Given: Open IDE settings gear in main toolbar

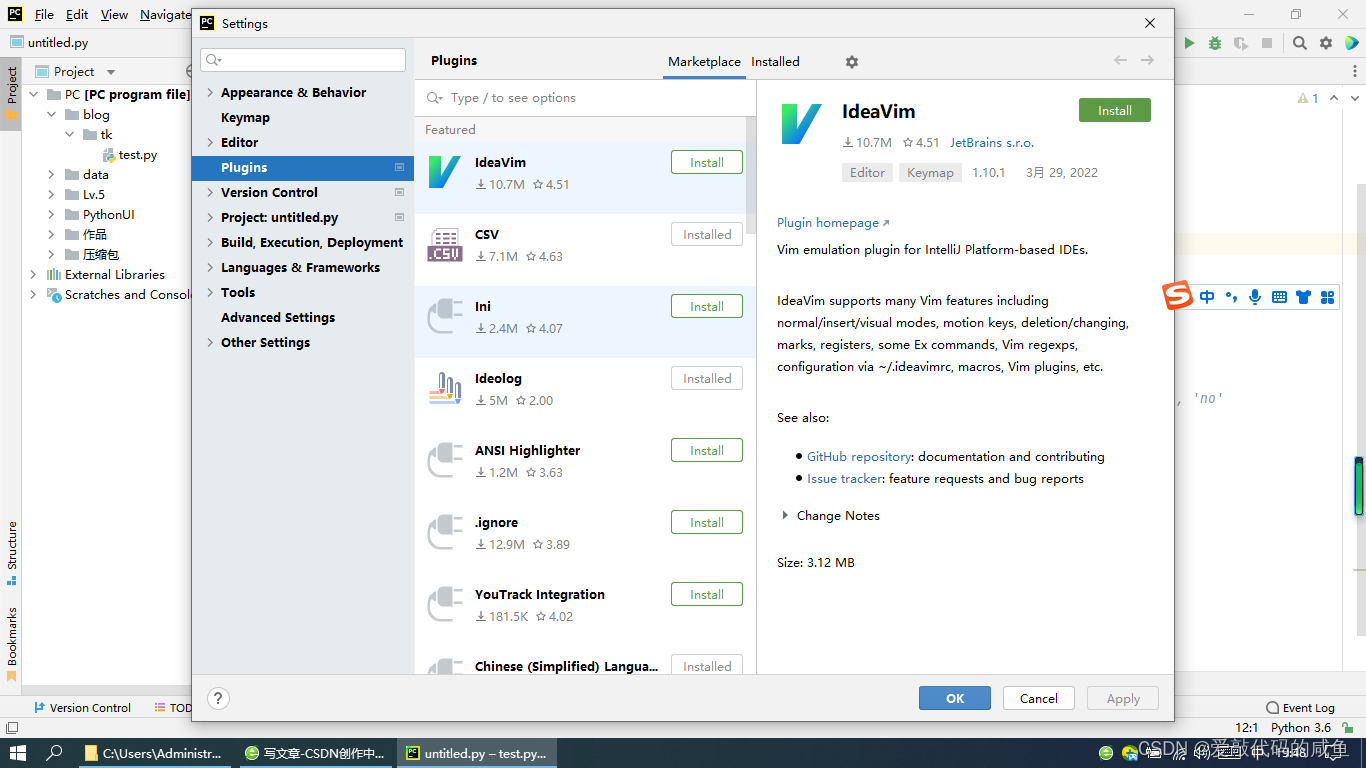Looking at the screenshot, I should 1326,43.
